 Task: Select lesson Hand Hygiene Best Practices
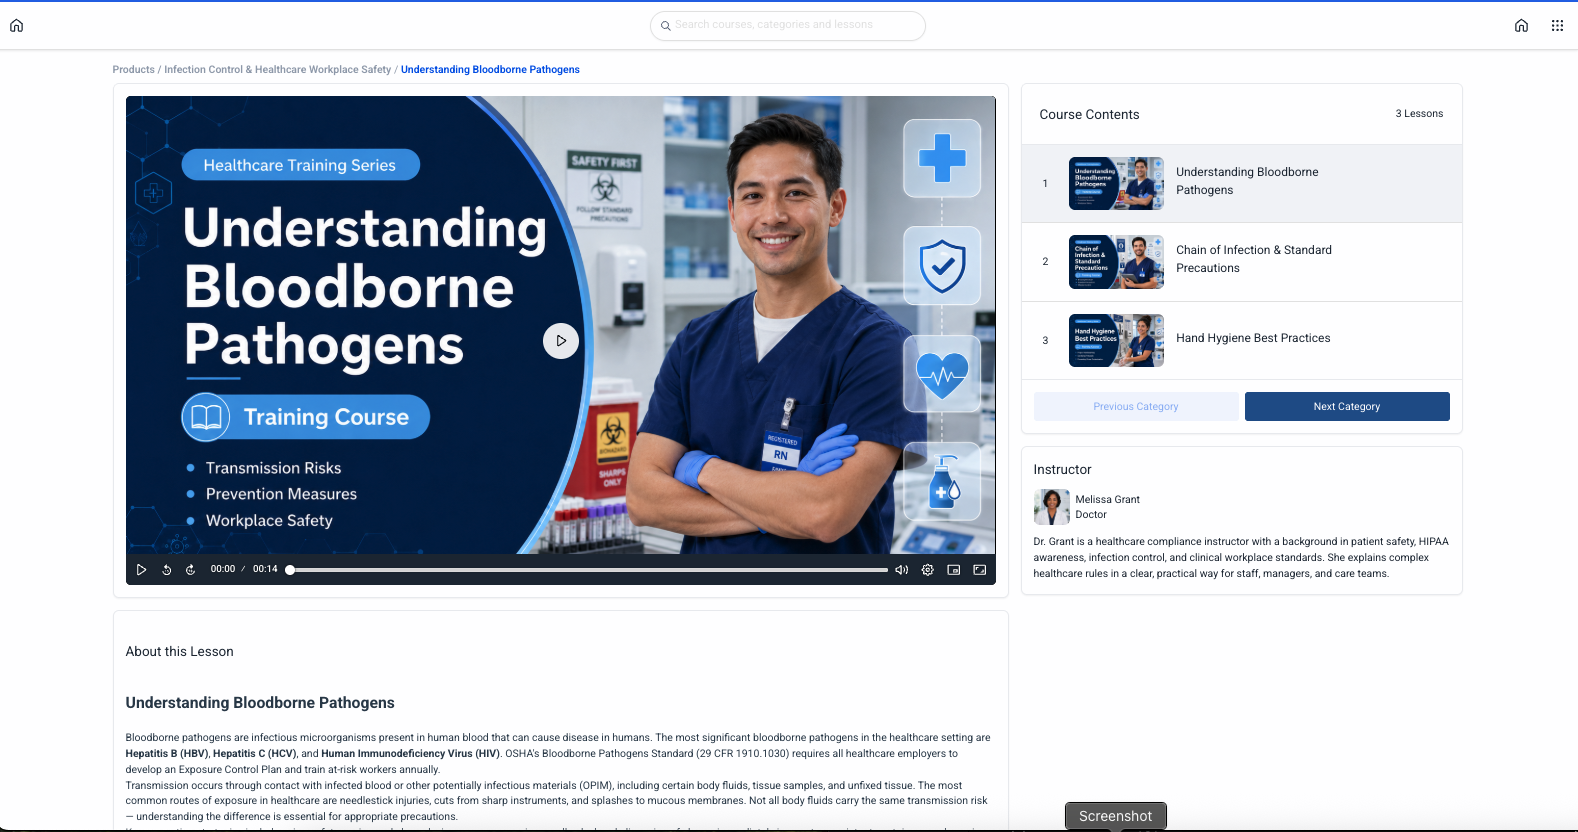pos(1241,340)
